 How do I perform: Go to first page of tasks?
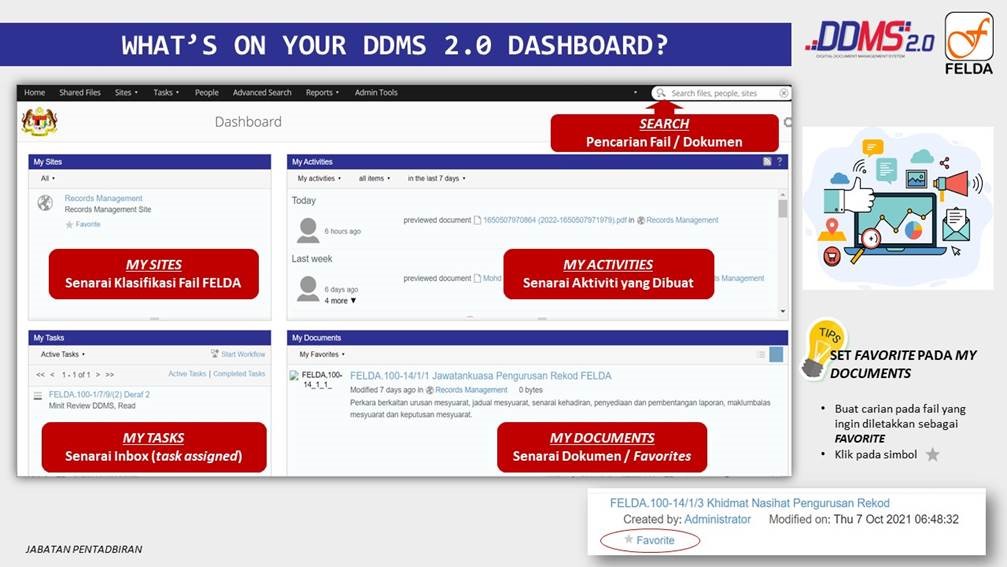40,374
